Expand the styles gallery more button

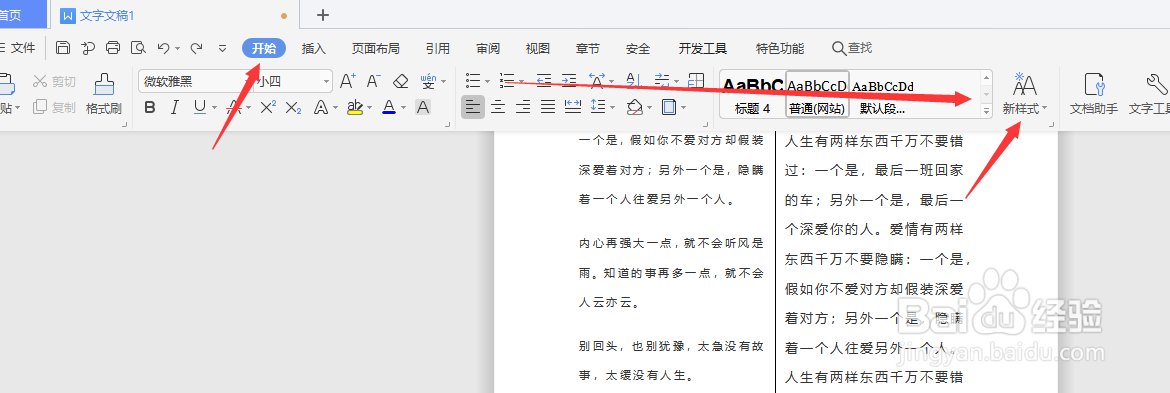point(986,110)
